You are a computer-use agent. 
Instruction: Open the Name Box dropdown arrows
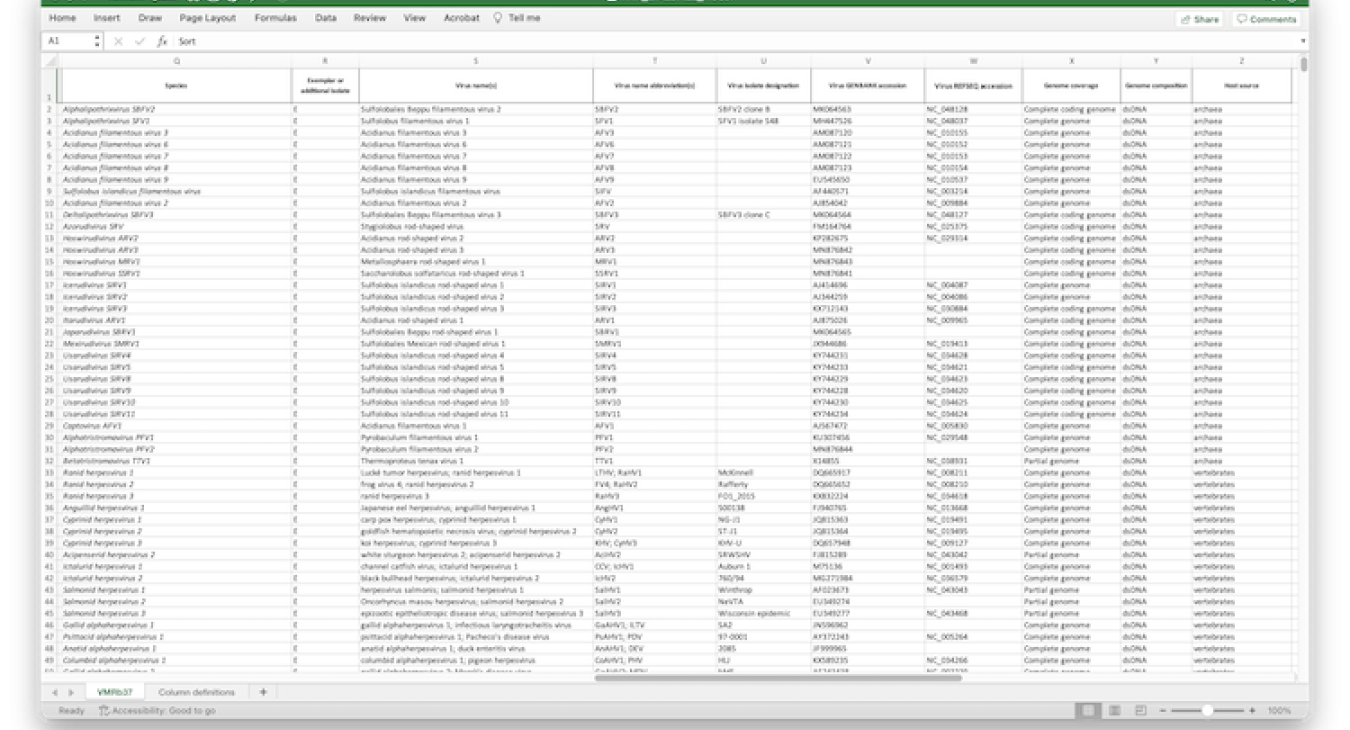(x=97, y=42)
